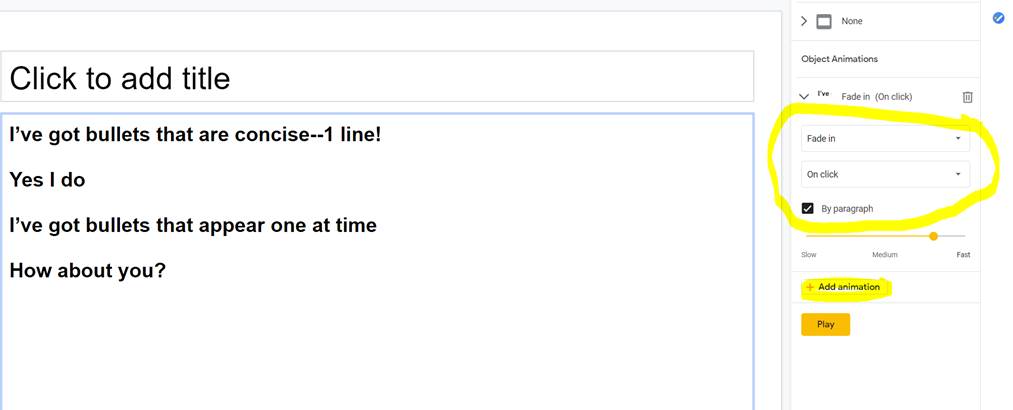Click the "Yes I do" paragraph
1013x410 pixels.
47,180
